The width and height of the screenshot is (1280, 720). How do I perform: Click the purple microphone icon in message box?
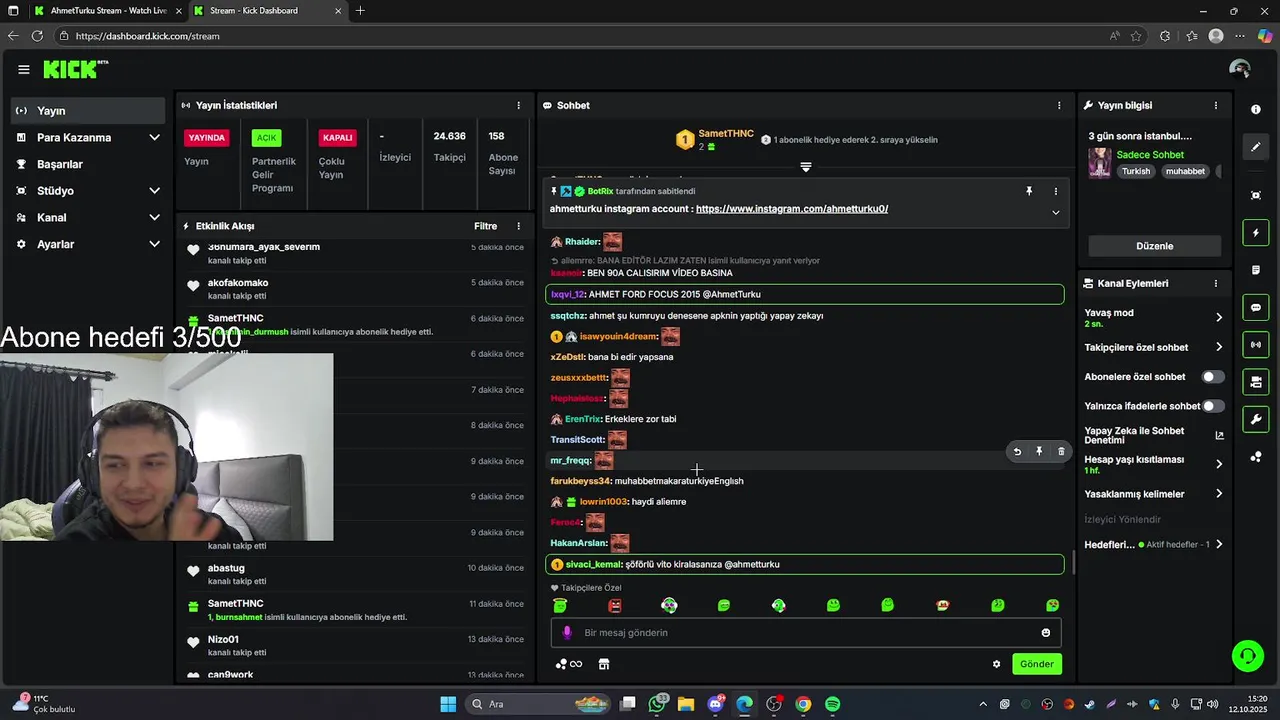click(x=567, y=632)
